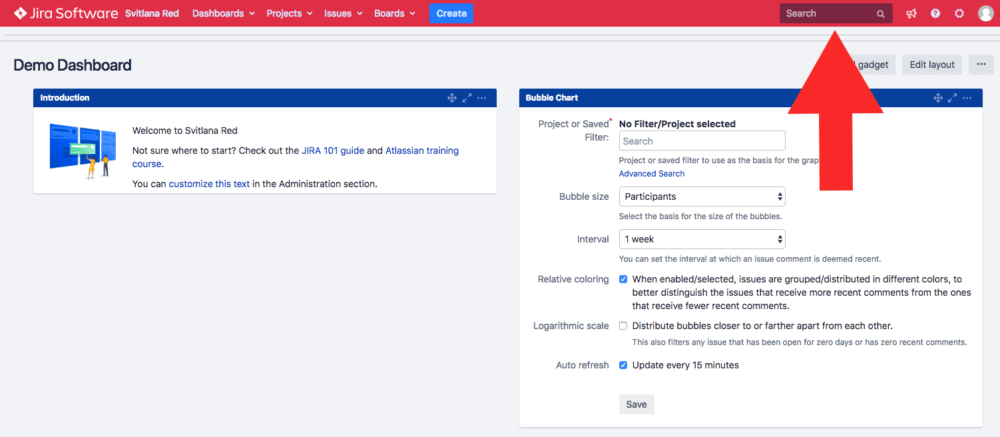This screenshot has width=1000, height=437.
Task: Open the Advanced Search link
Action: click(x=652, y=174)
